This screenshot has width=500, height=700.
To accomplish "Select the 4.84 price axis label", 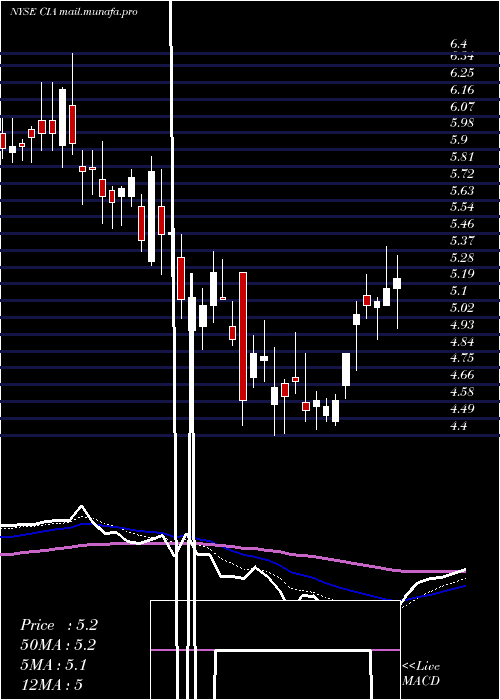I will click(462, 342).
